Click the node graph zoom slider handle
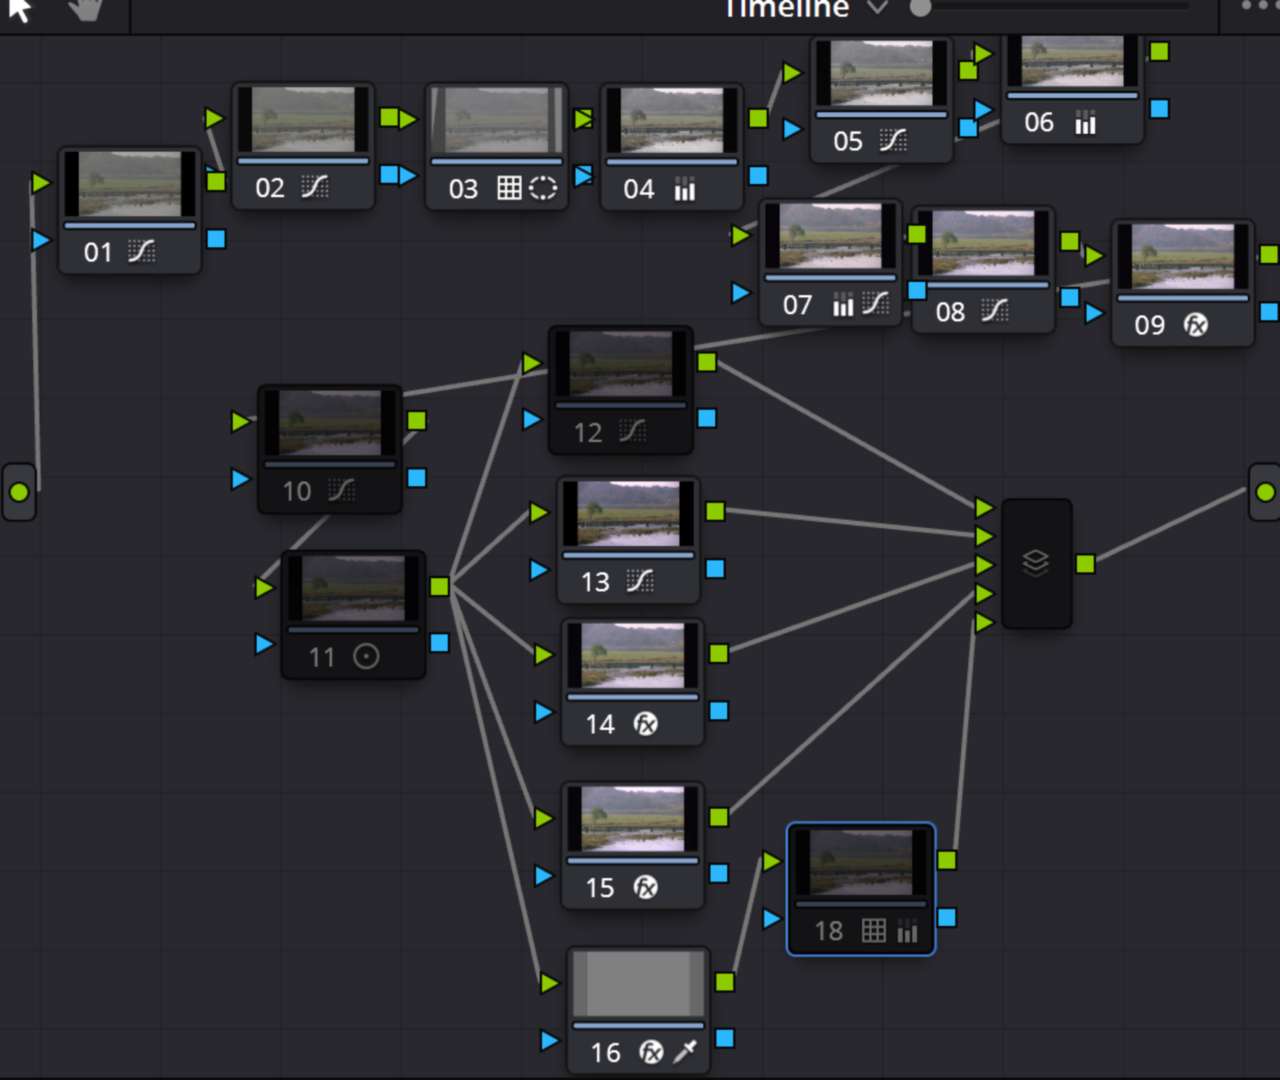 921,8
